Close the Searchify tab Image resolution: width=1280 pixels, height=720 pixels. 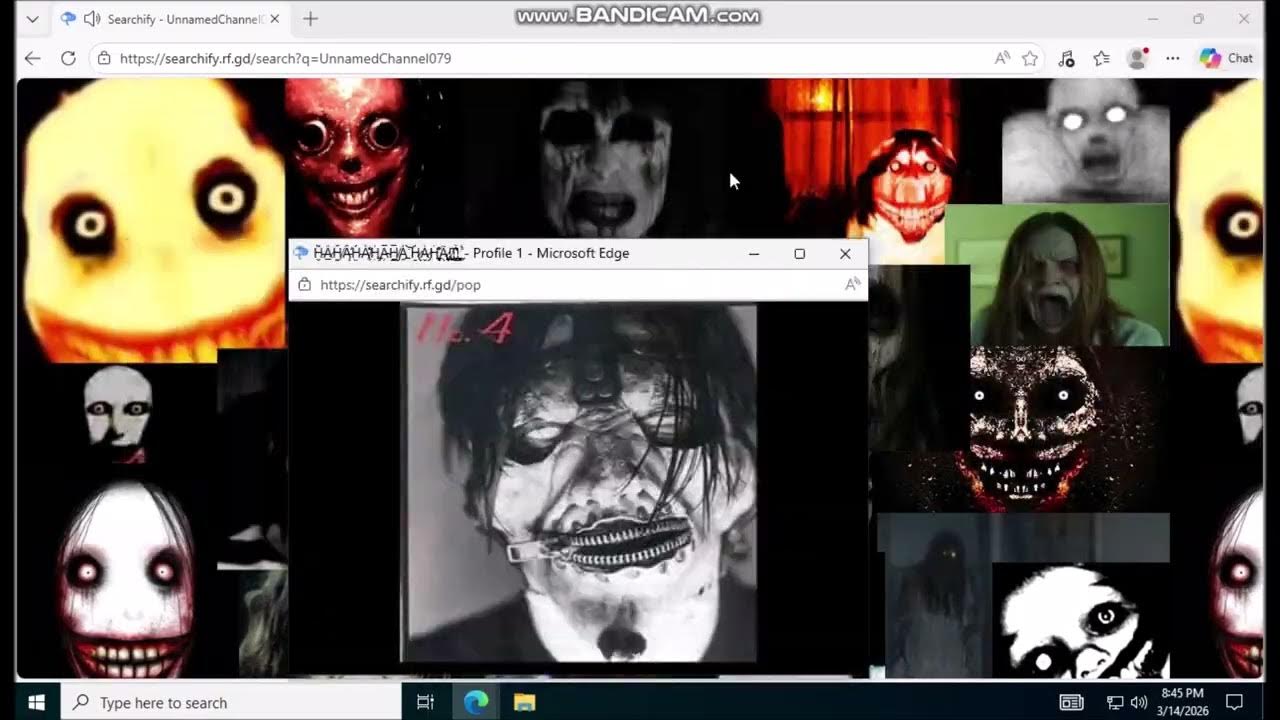[x=275, y=19]
